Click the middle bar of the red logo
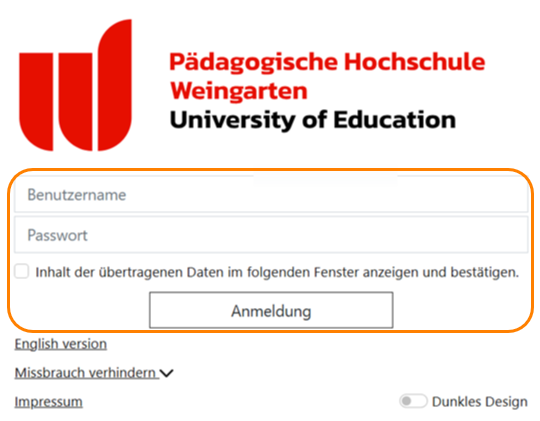Viewport: 540px width, 421px height. (x=75, y=102)
